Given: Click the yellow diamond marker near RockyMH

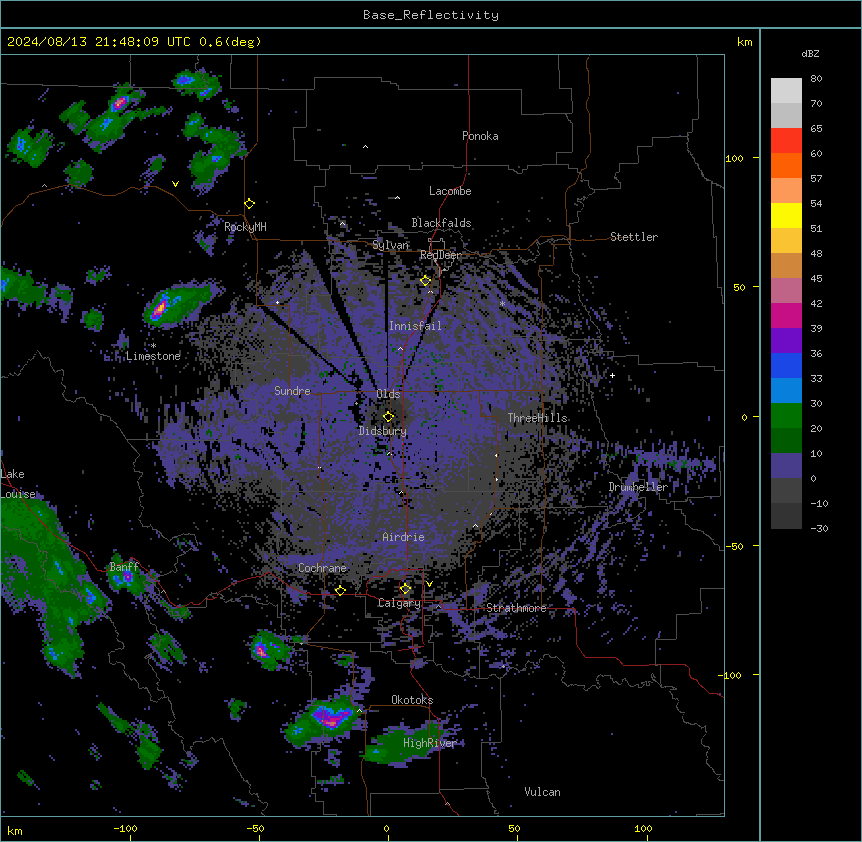Looking at the screenshot, I should (x=250, y=204).
